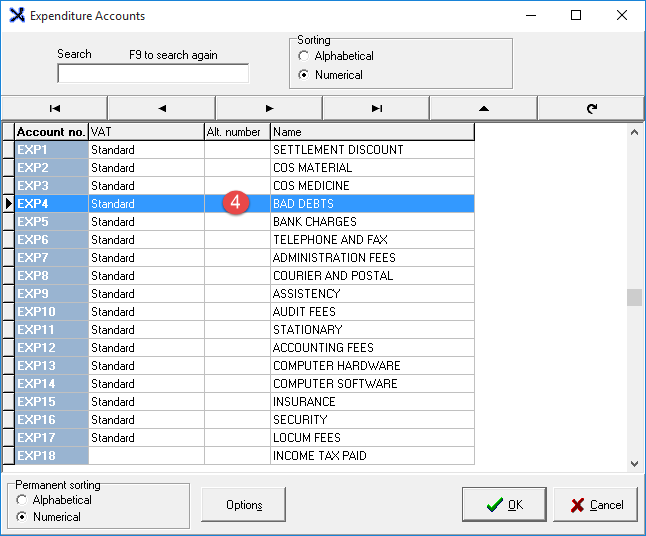Click the upward triangle navigator button
Image resolution: width=646 pixels, height=536 pixels.
click(483, 108)
